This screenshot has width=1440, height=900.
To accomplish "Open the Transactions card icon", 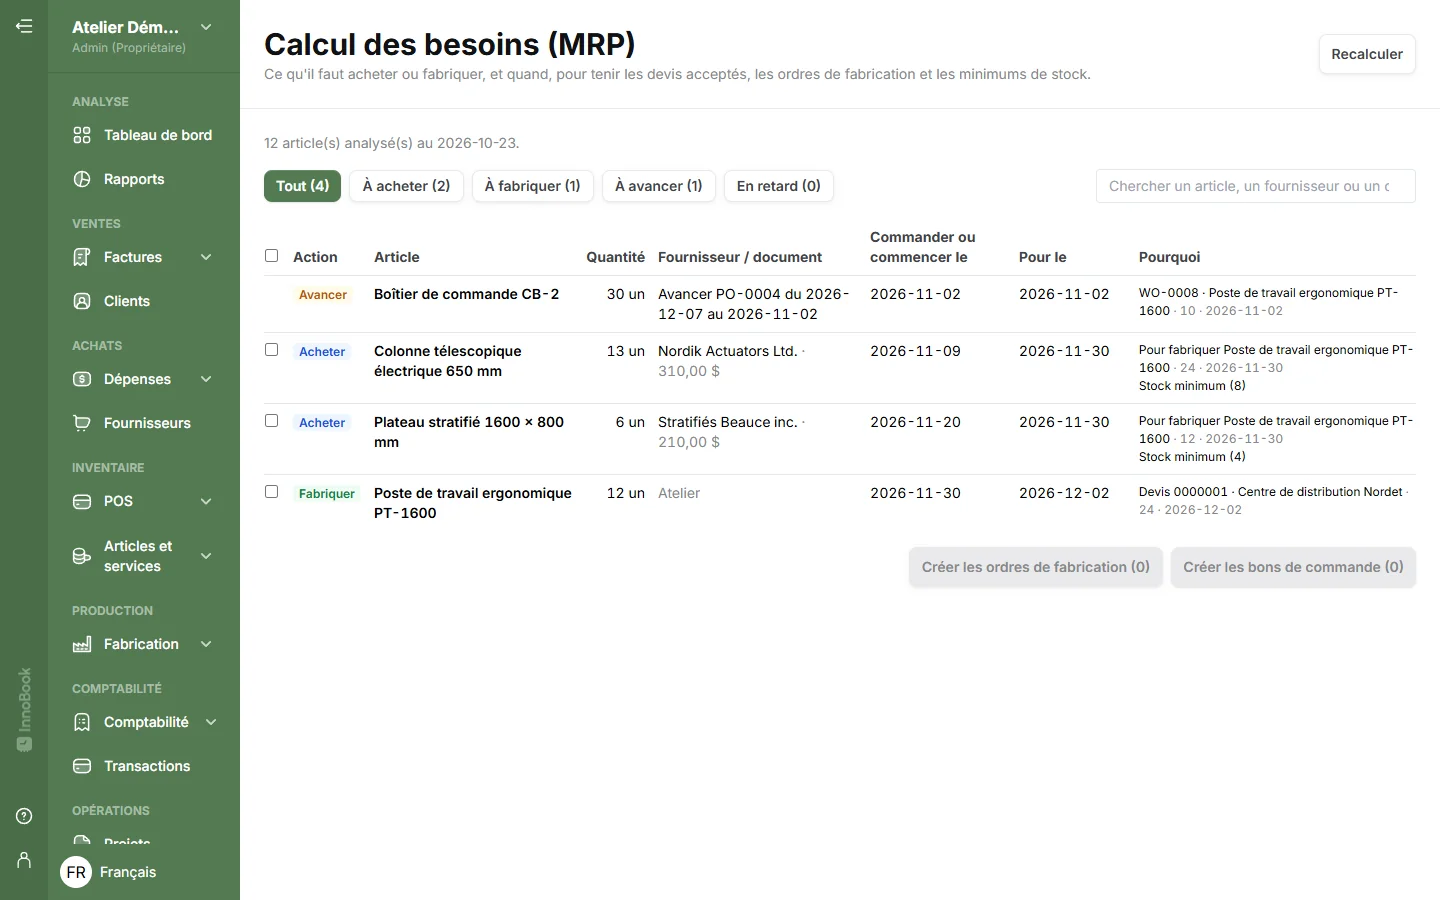I will click(x=82, y=766).
